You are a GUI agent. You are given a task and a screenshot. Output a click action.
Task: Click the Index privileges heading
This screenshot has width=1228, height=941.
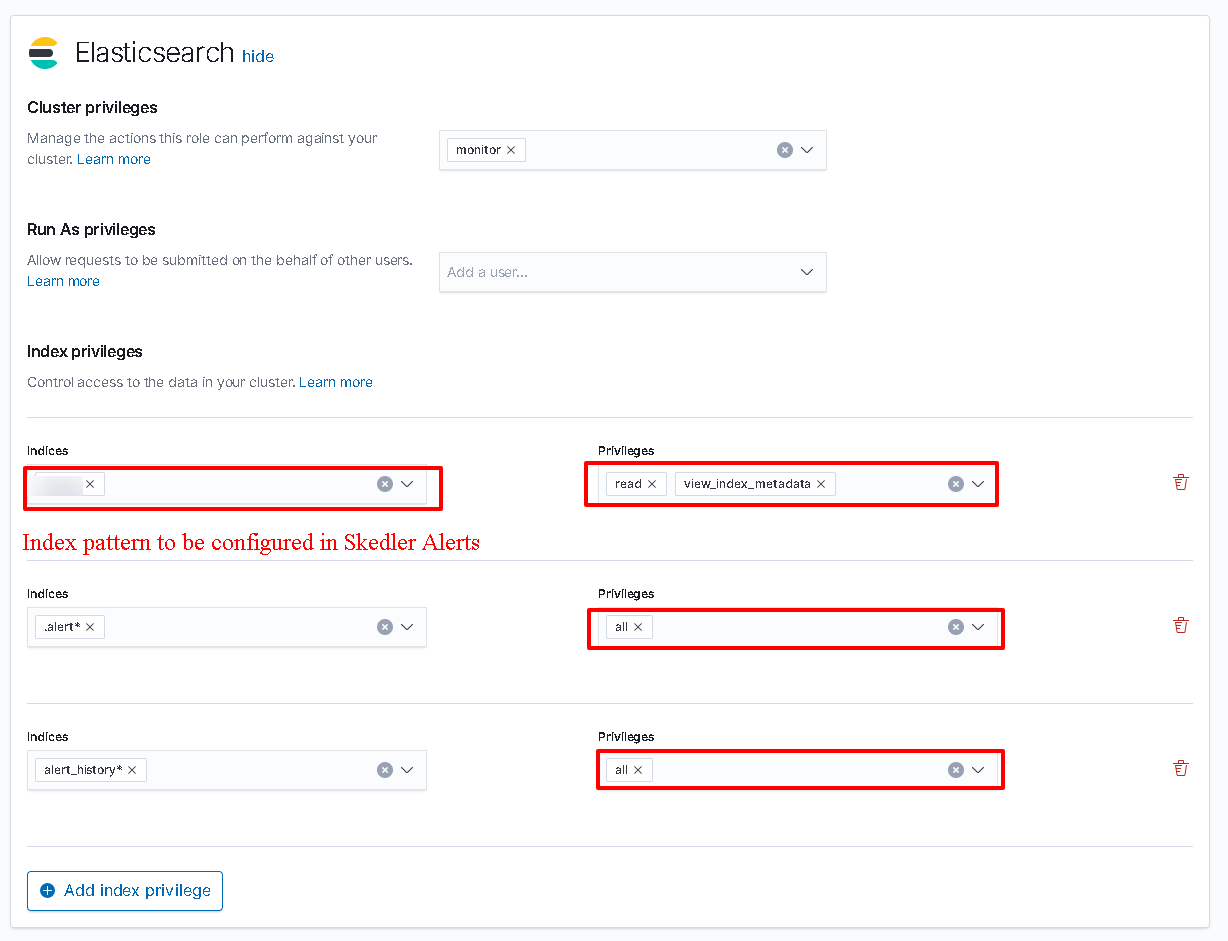coord(85,352)
